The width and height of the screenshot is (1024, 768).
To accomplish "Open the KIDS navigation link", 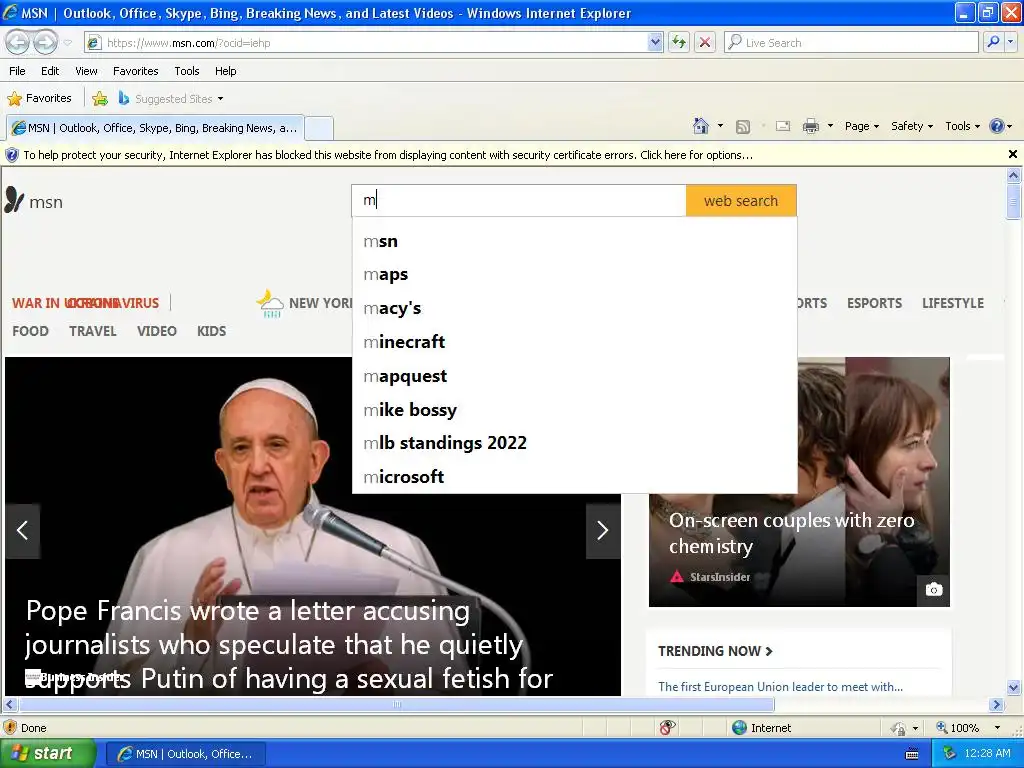I will pyautogui.click(x=212, y=331).
